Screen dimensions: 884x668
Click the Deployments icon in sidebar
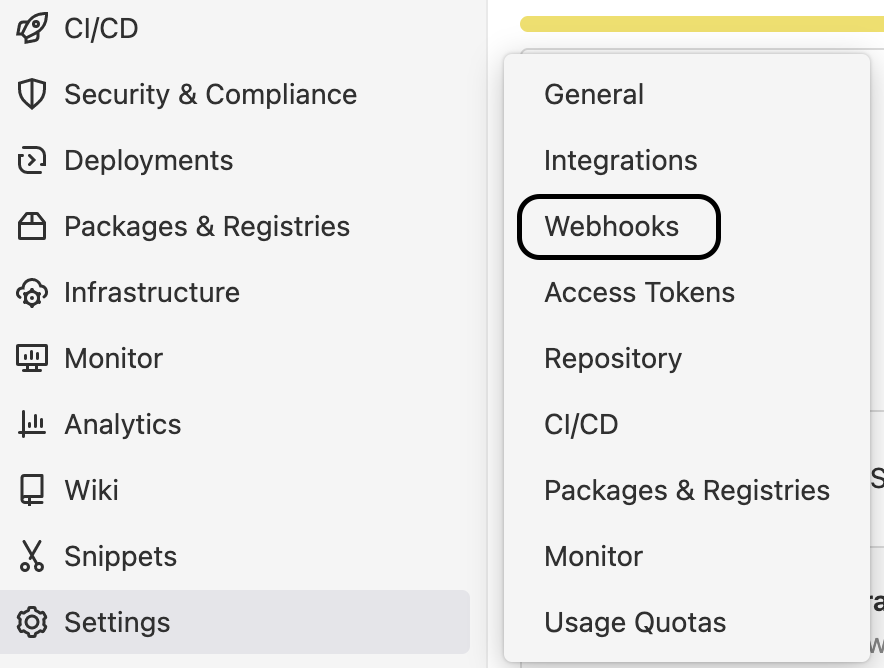pos(32,160)
